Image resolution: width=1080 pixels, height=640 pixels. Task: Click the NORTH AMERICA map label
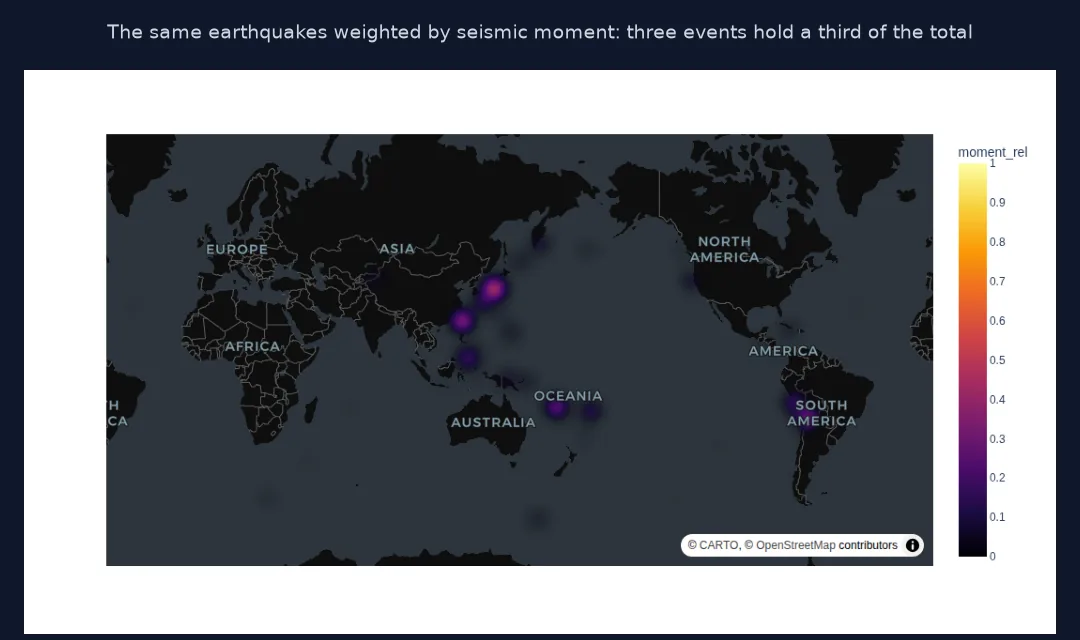click(725, 249)
